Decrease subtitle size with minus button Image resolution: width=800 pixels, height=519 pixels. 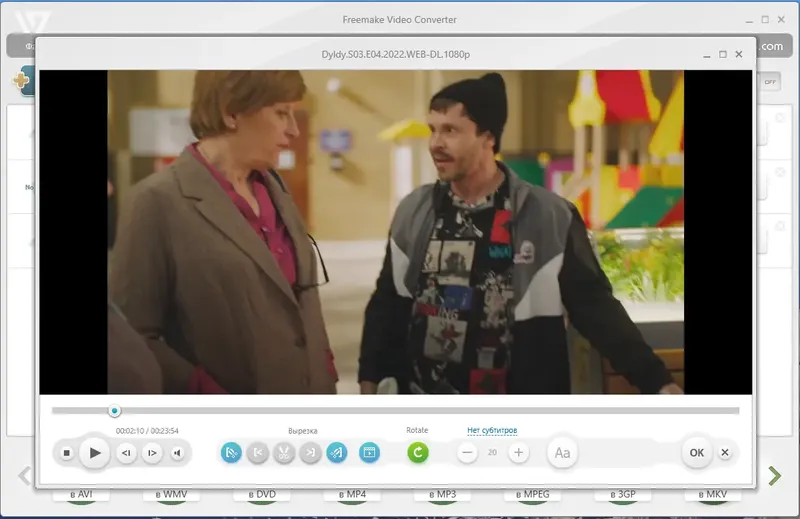[x=467, y=453]
